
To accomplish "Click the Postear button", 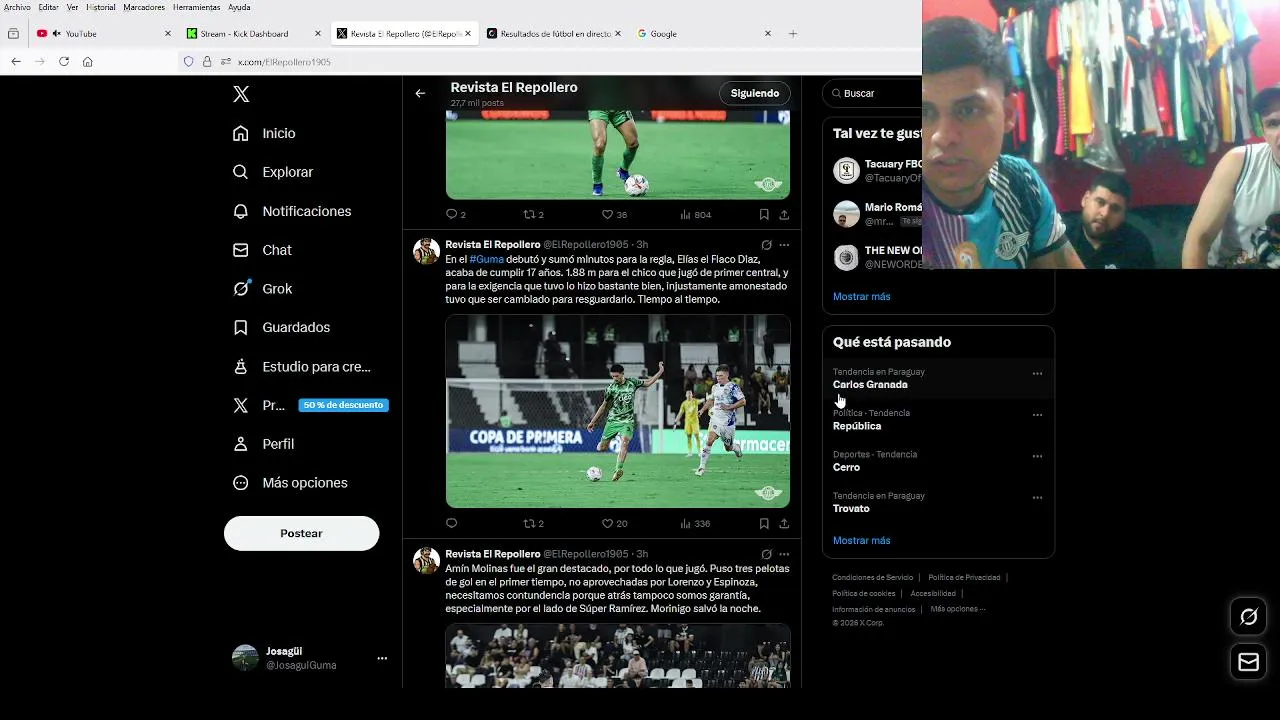I will (301, 533).
